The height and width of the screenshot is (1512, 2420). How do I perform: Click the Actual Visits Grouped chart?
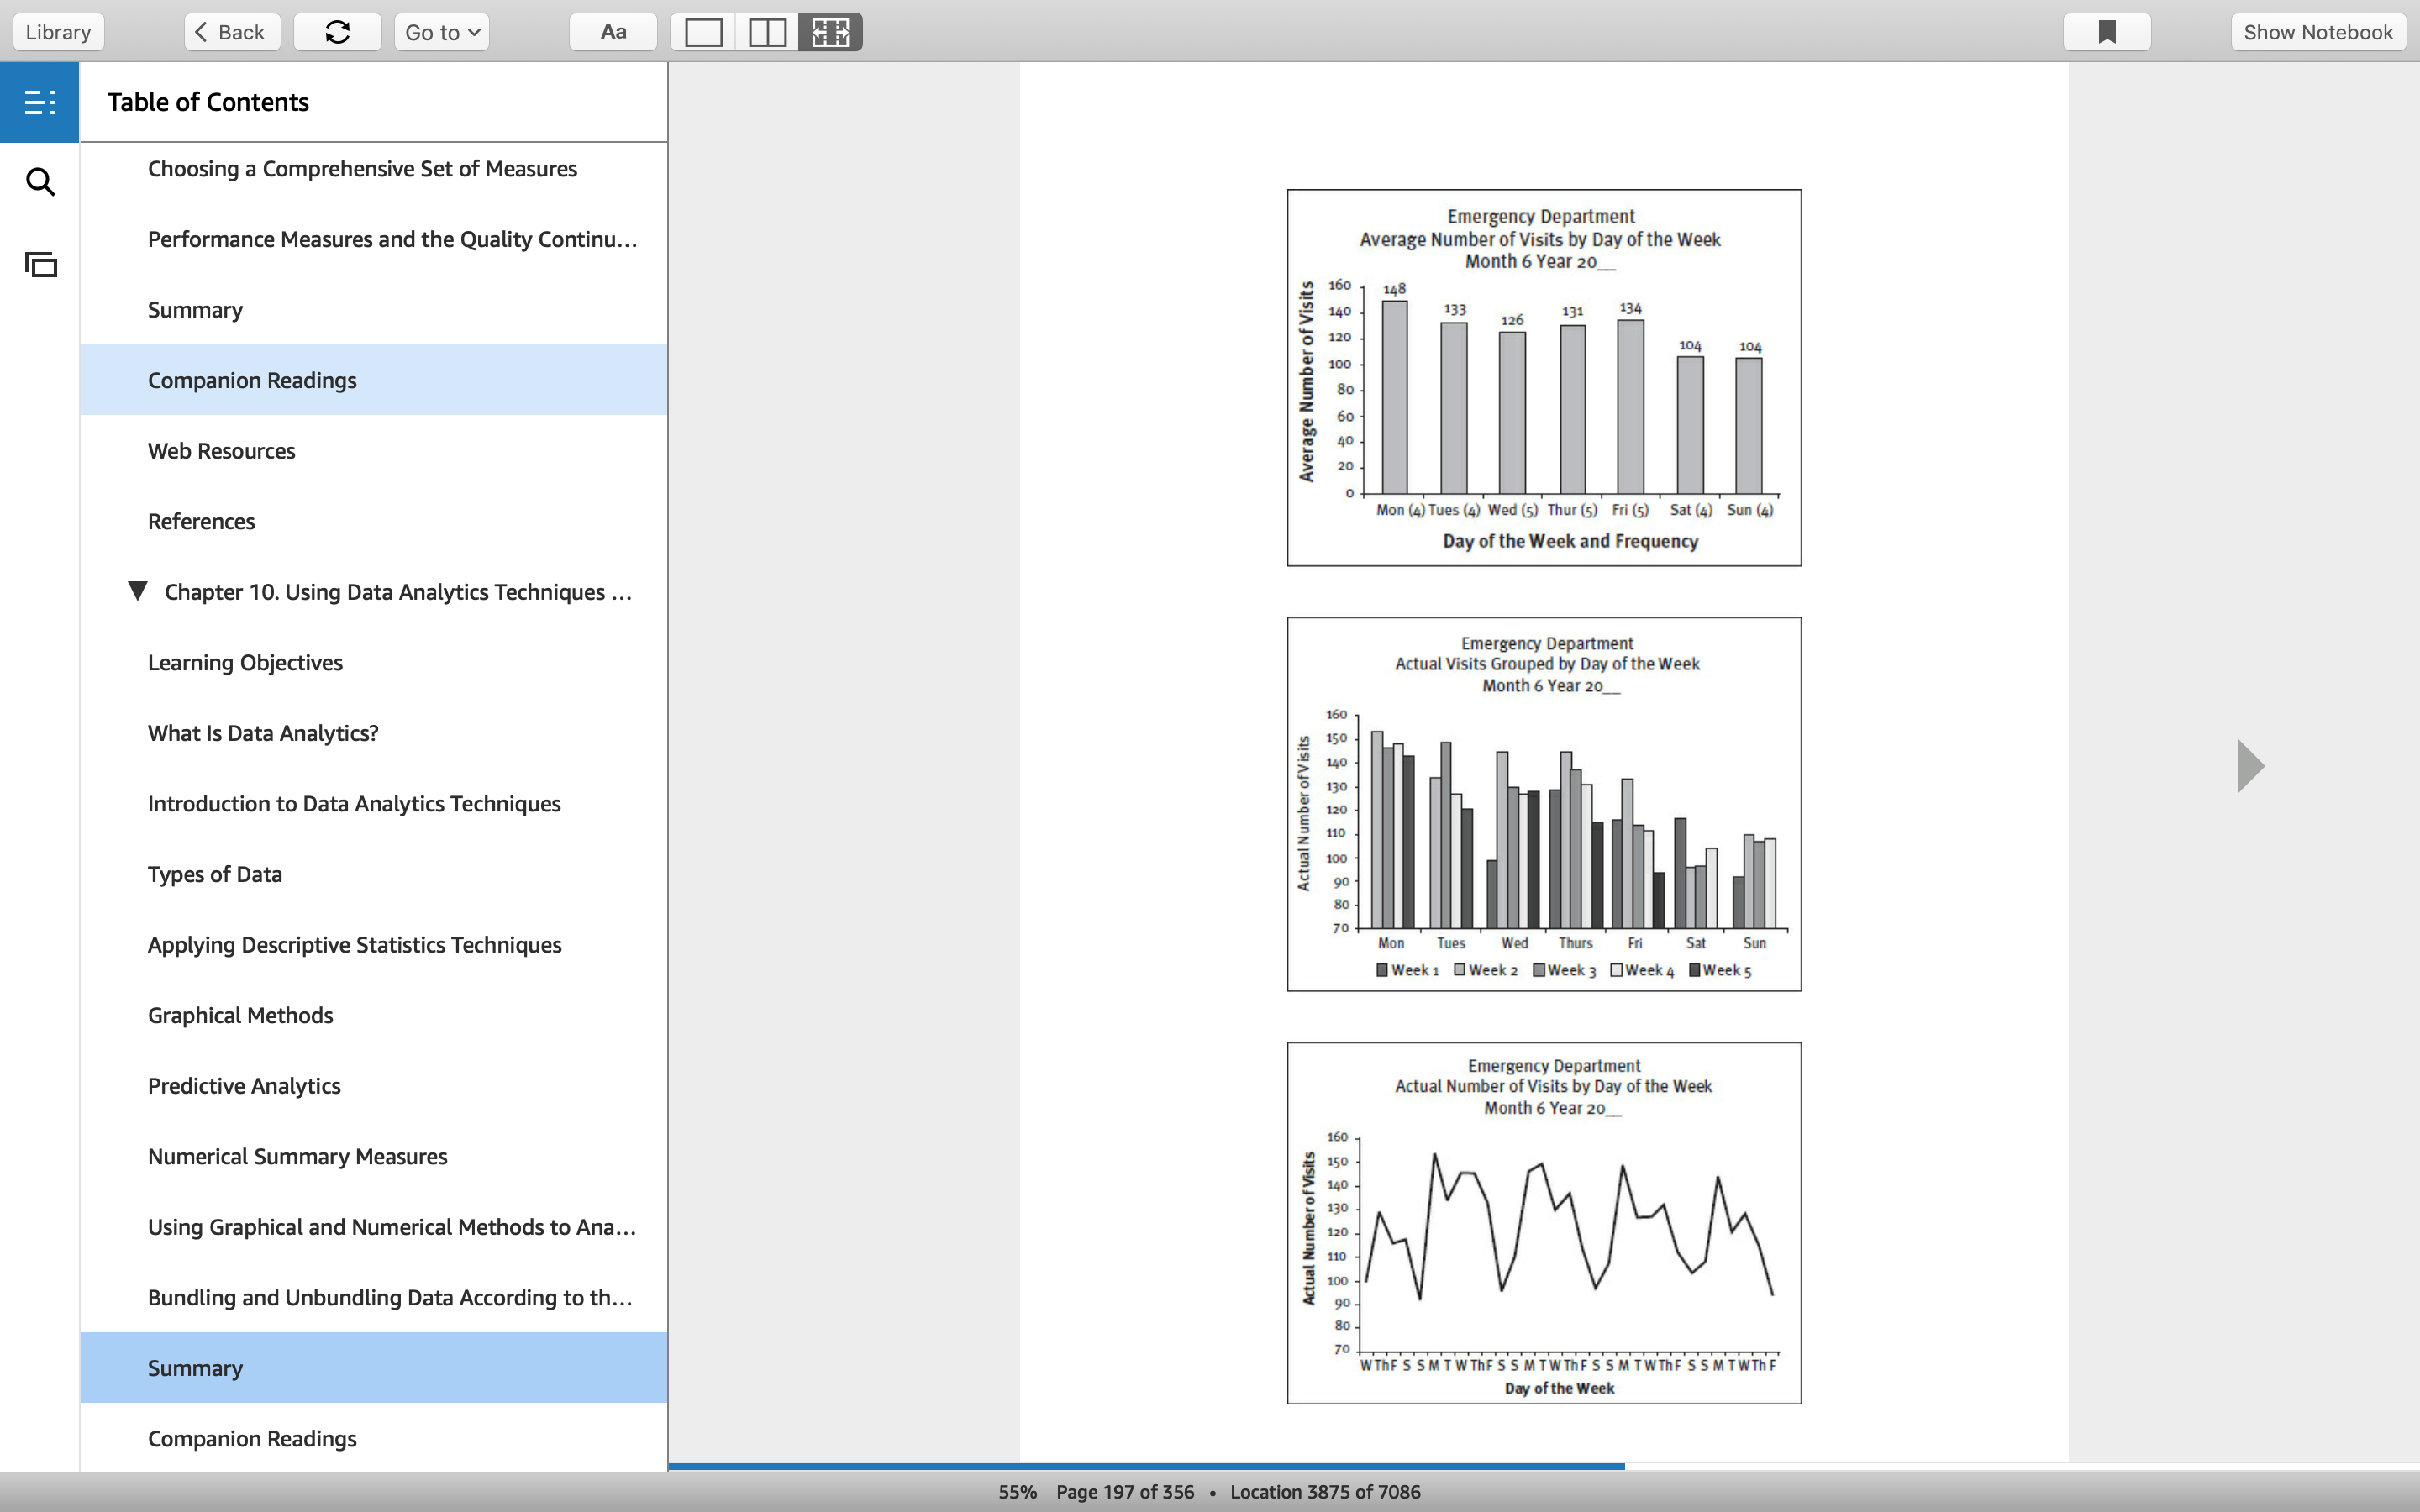[1544, 804]
